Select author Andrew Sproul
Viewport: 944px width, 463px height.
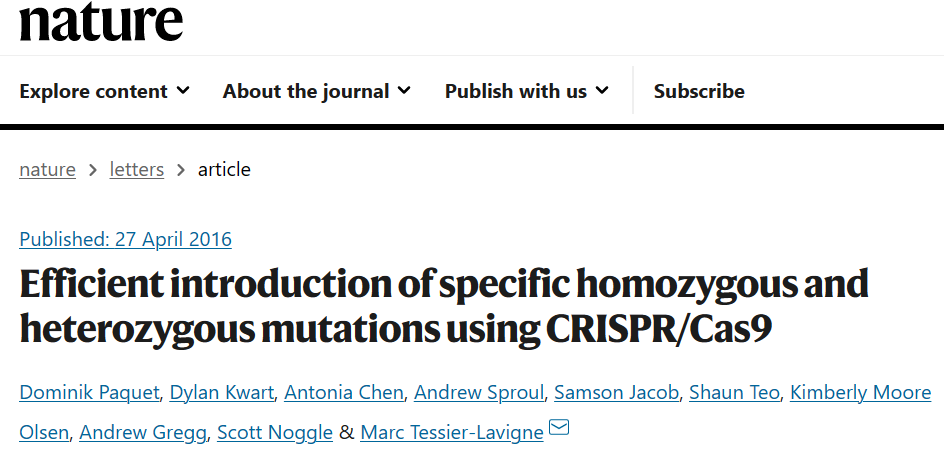(x=479, y=393)
